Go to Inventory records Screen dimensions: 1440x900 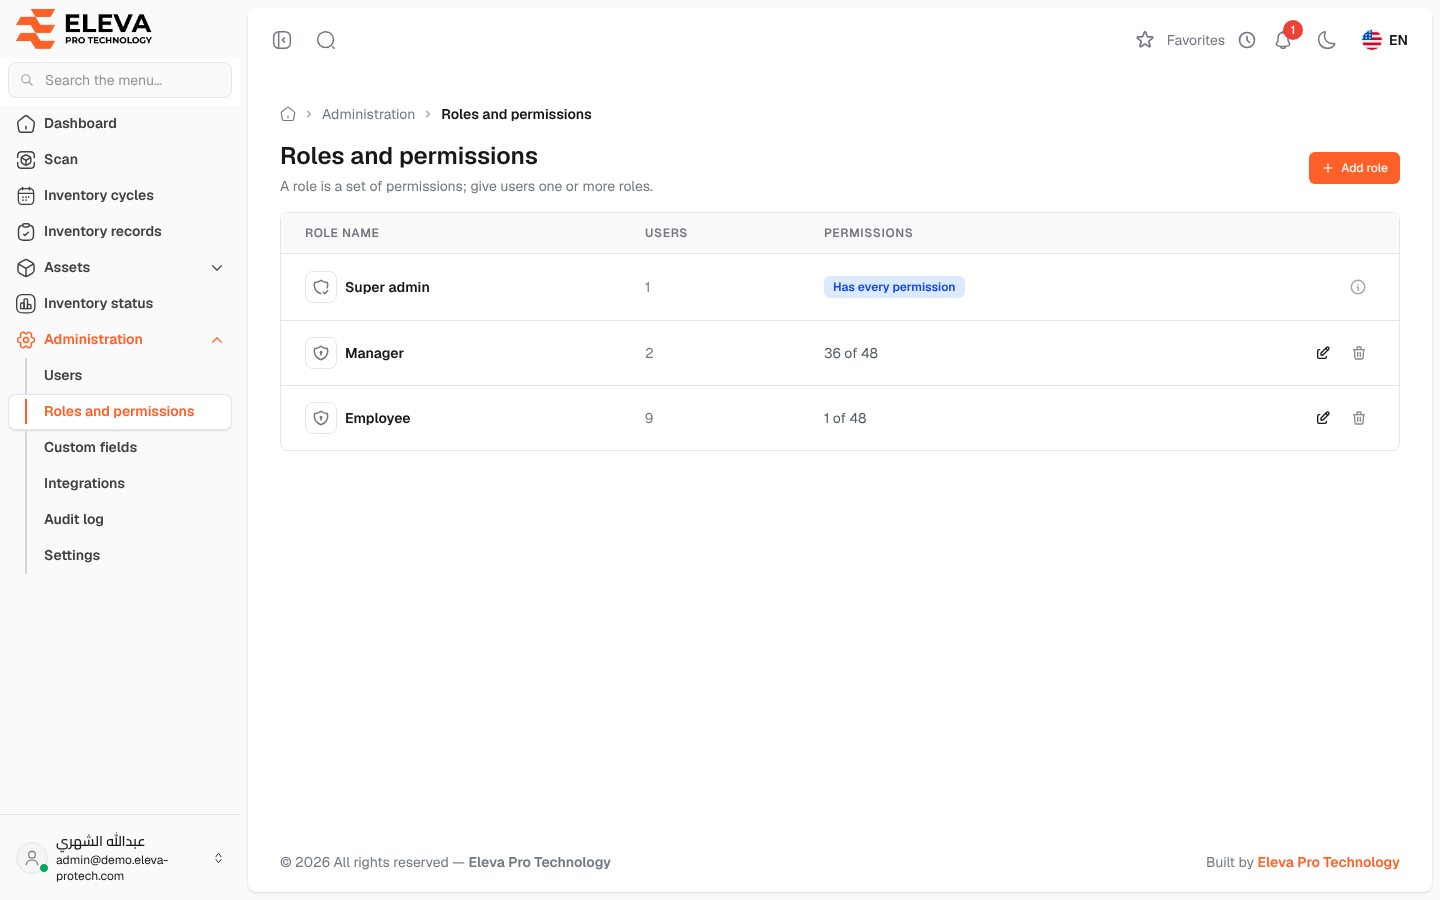120,231
